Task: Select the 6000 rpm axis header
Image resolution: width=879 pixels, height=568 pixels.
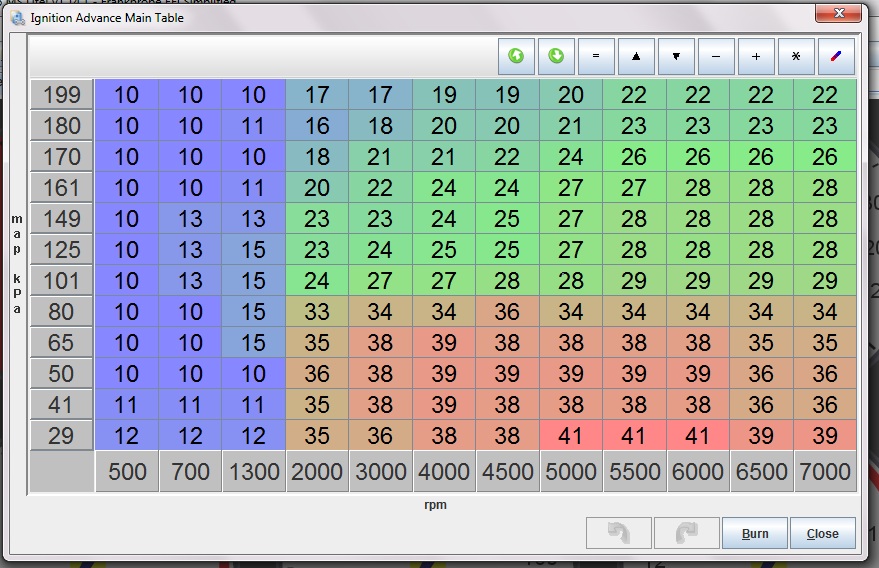Action: pos(698,472)
